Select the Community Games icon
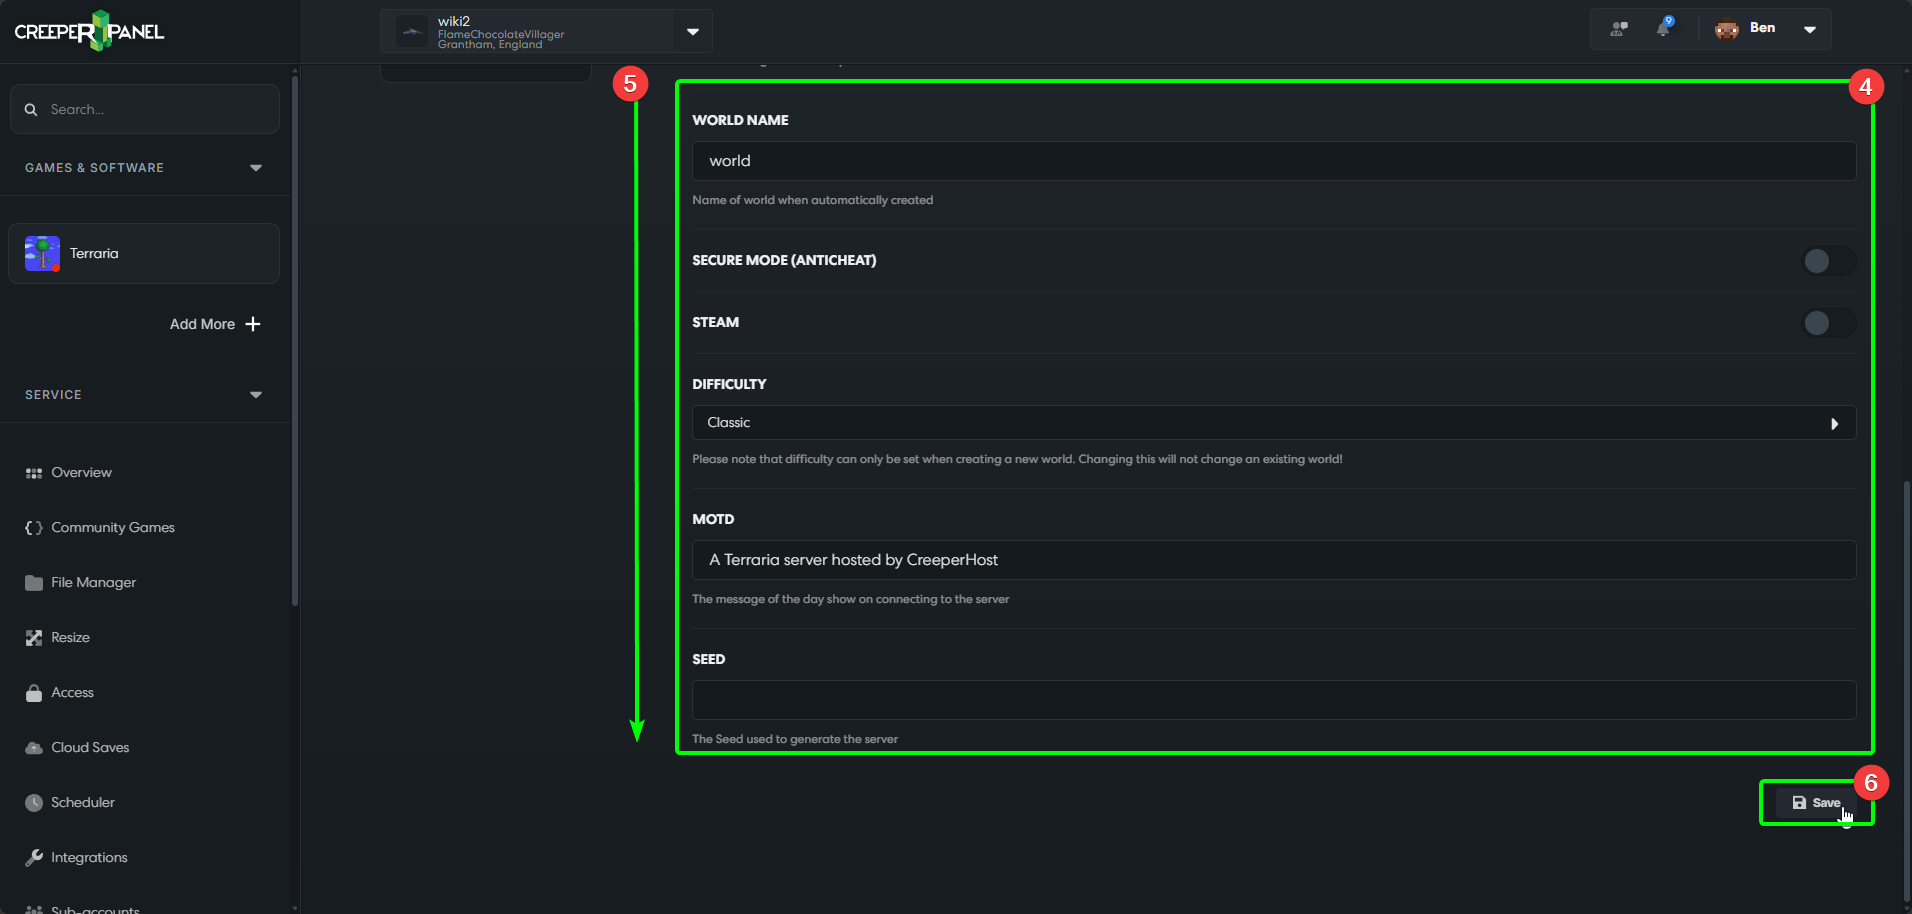Screen dimensions: 1912x914 click(33, 527)
